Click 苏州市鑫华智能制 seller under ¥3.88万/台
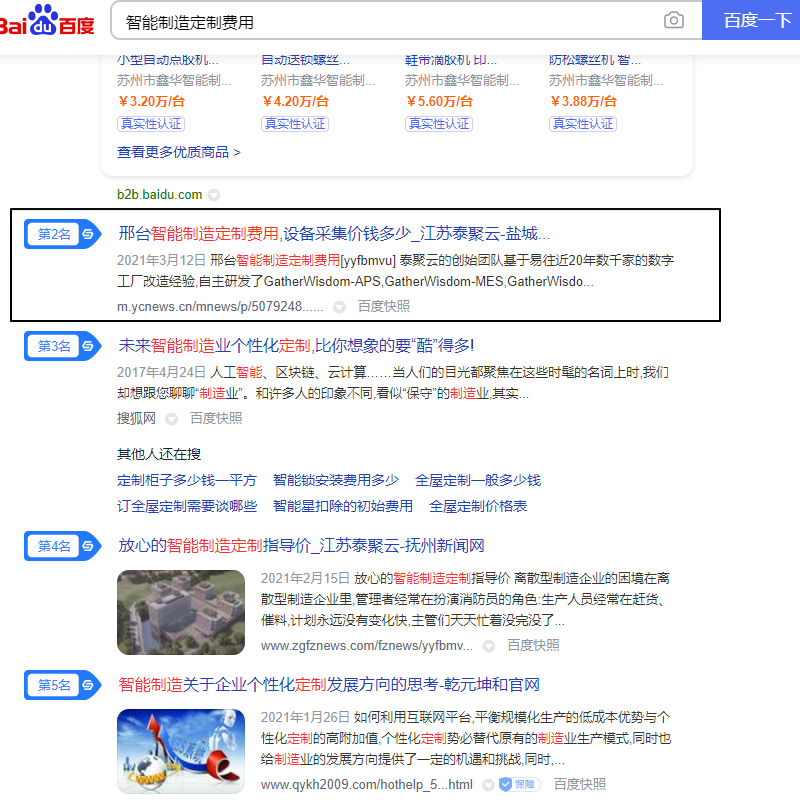The height and width of the screenshot is (800, 800). pyautogui.click(x=606, y=81)
